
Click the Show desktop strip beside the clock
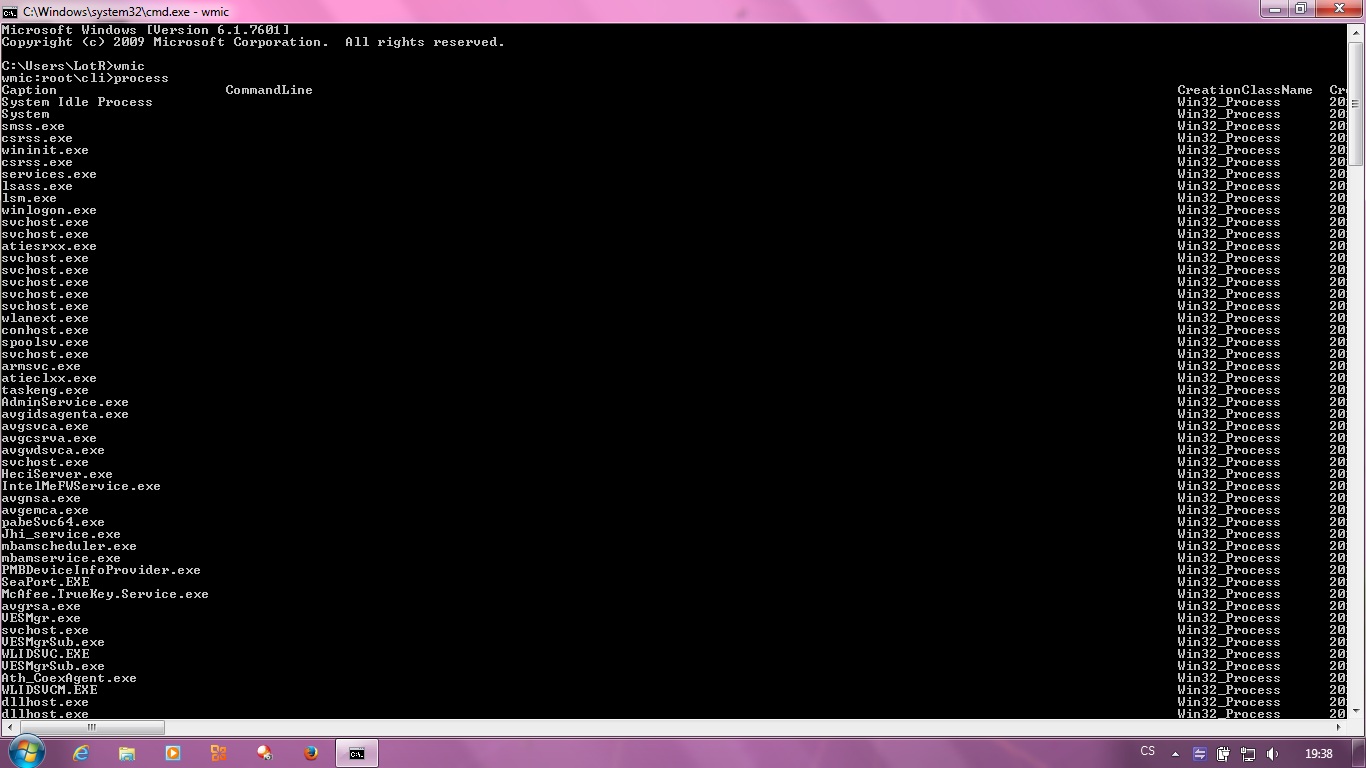click(1358, 753)
